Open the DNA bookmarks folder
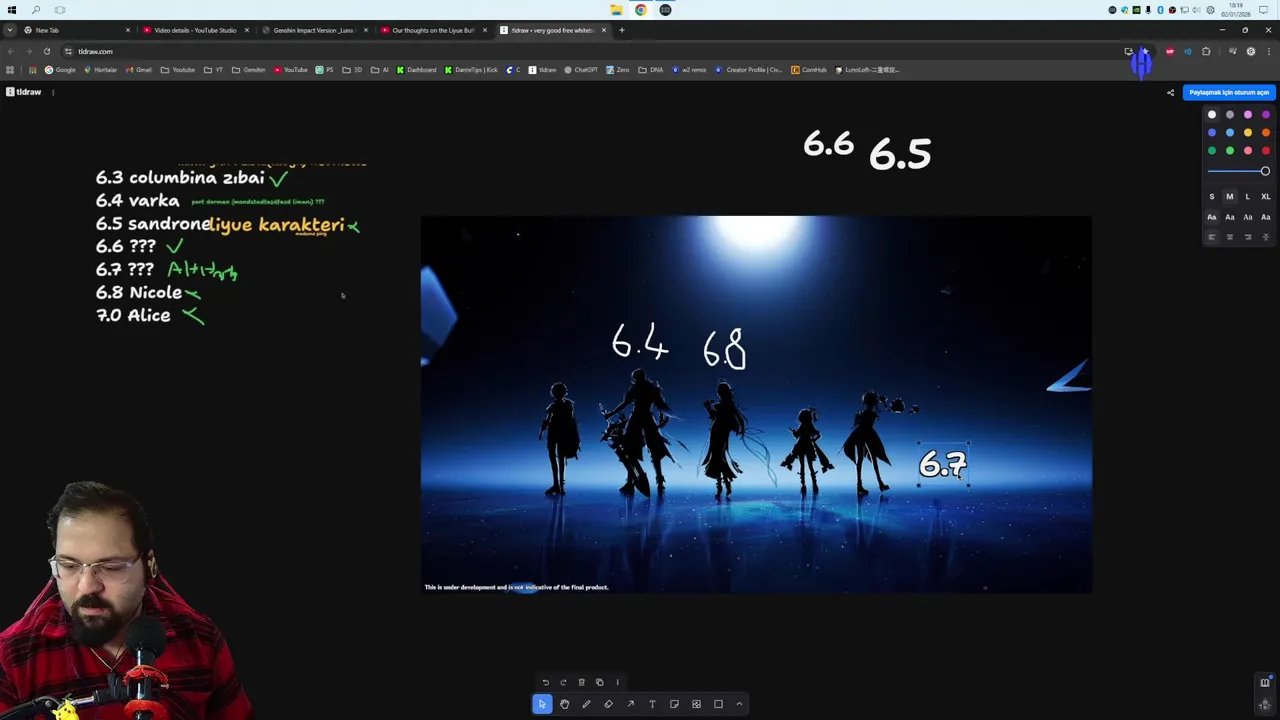 [651, 70]
